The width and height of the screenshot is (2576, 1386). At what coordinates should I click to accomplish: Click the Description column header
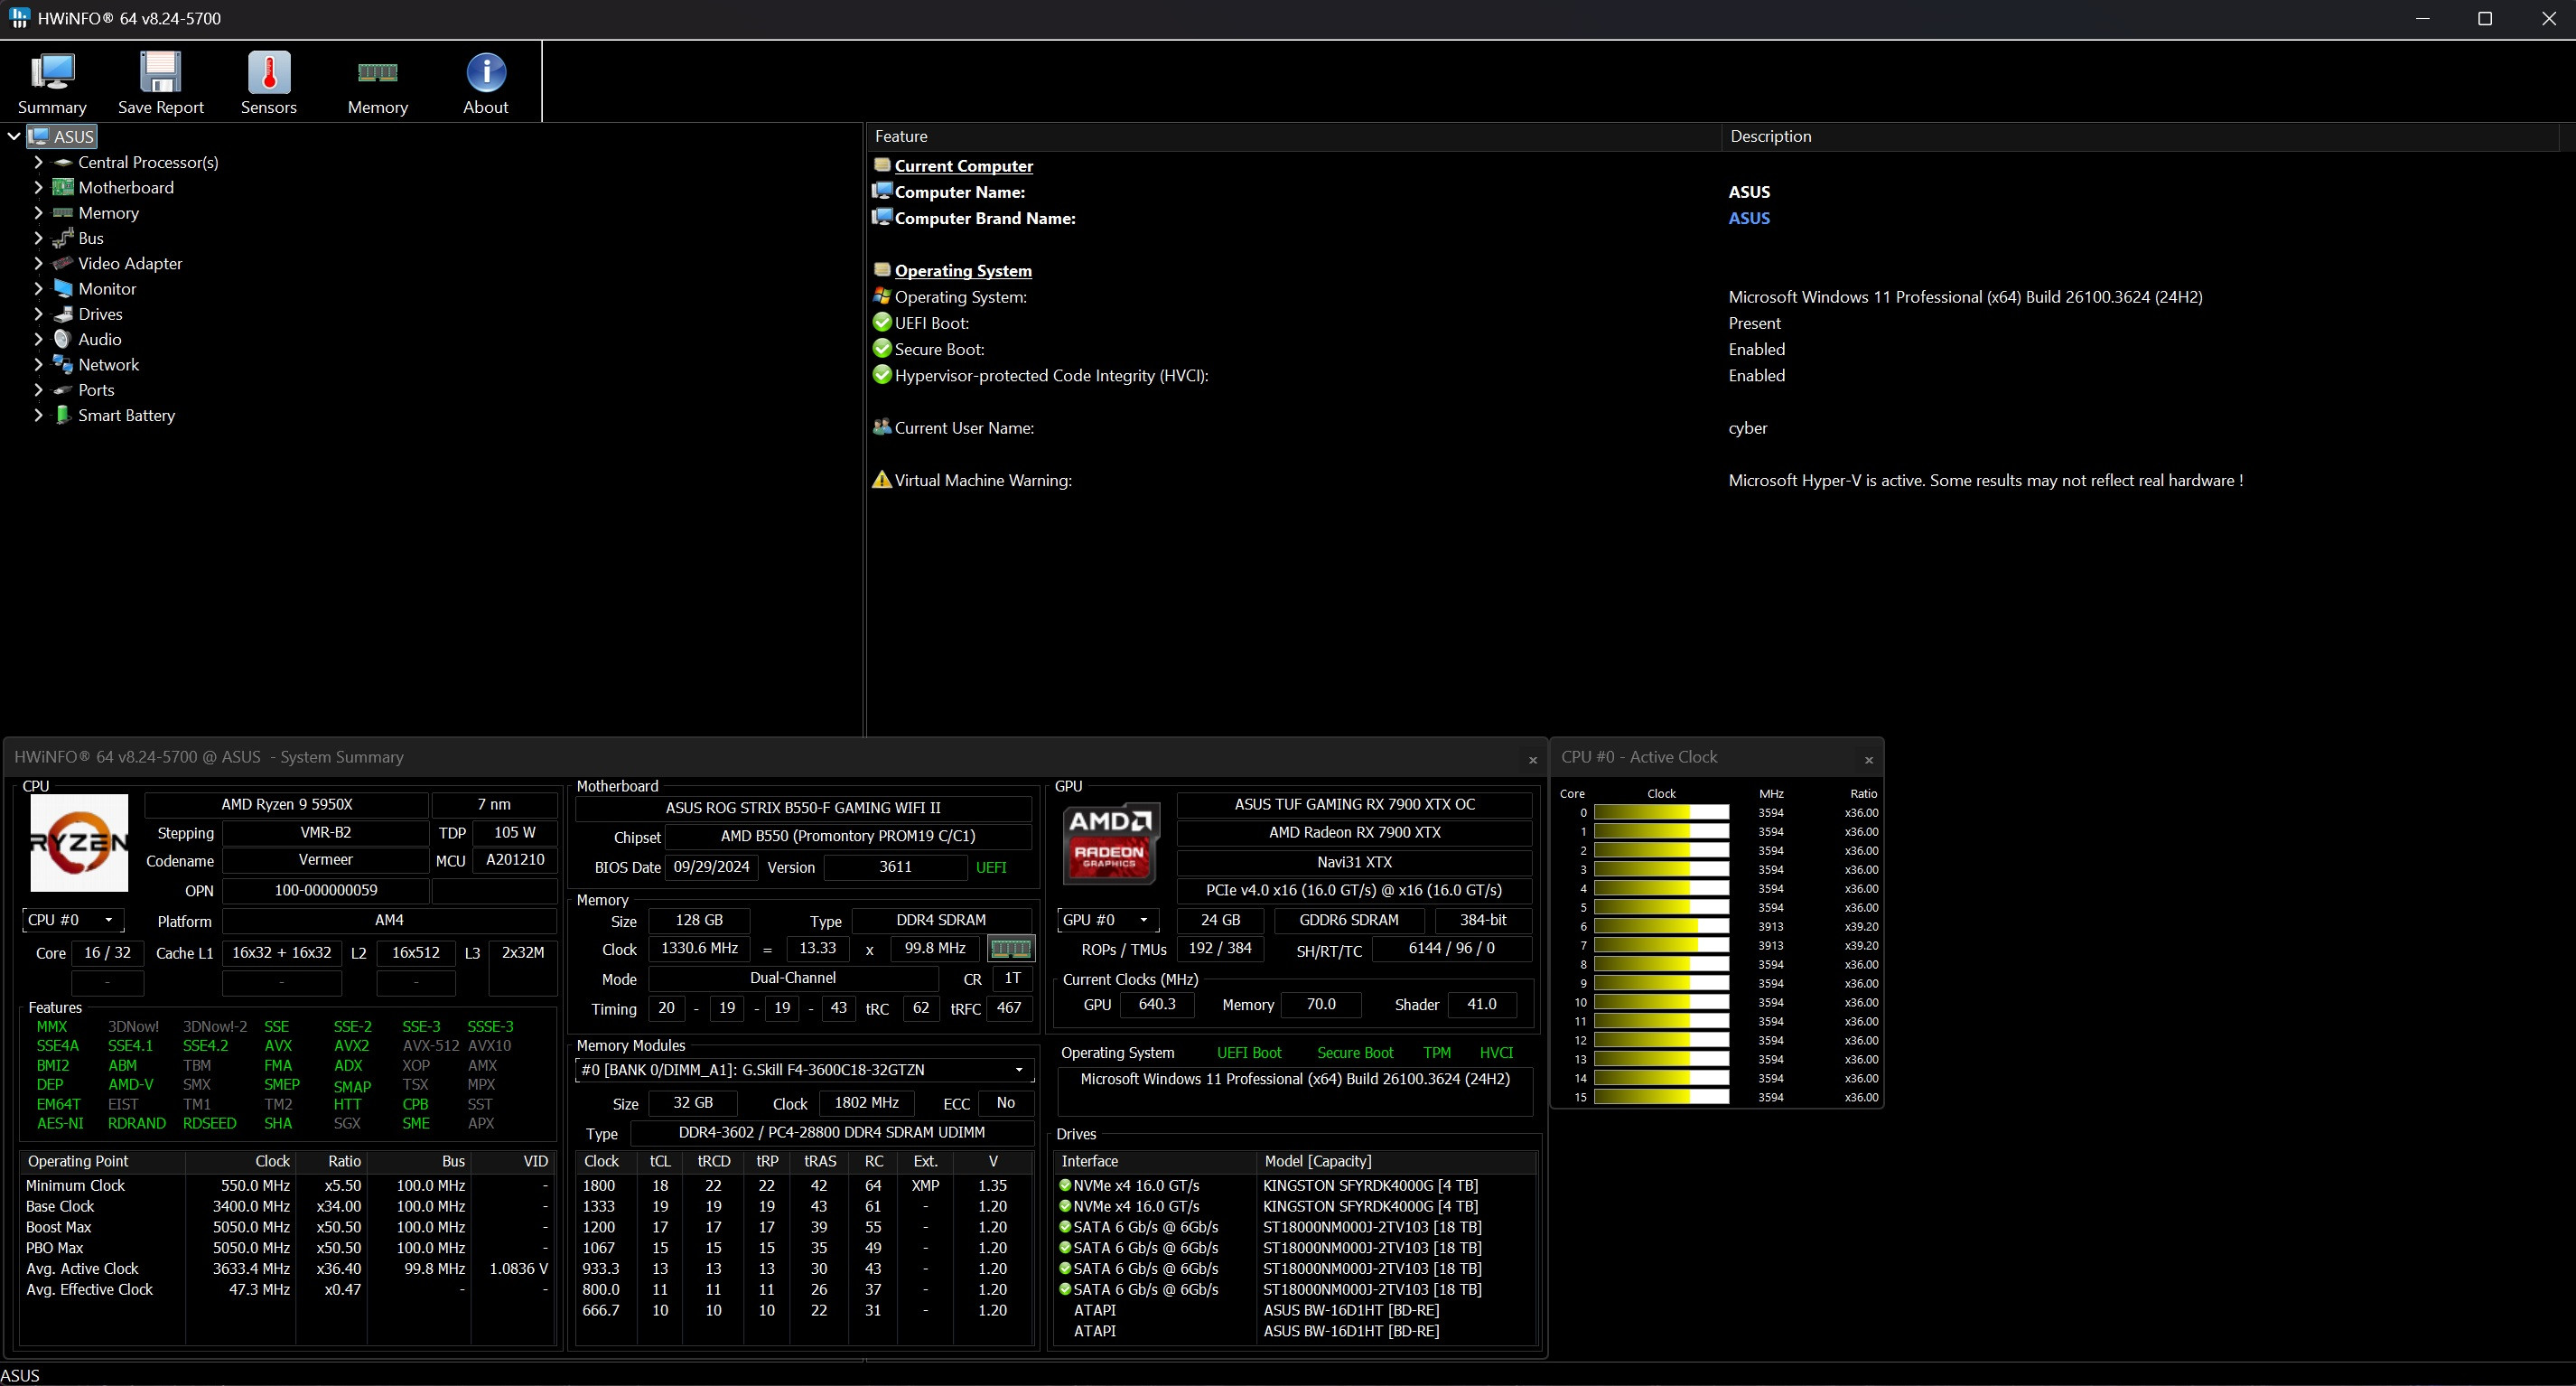tap(2140, 136)
